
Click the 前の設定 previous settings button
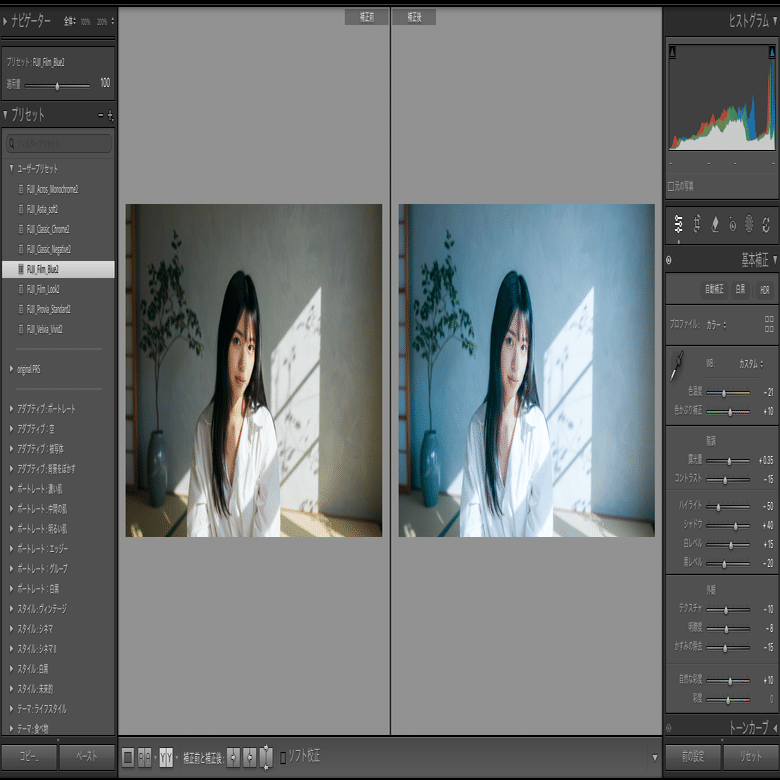693,757
